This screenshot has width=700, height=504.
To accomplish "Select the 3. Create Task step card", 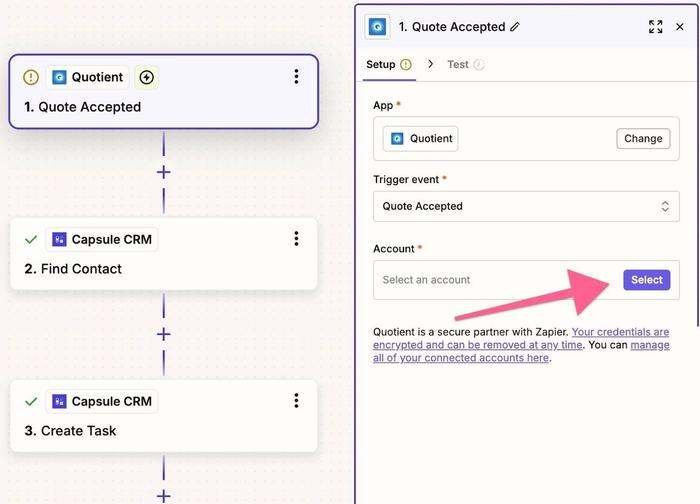I will click(164, 416).
